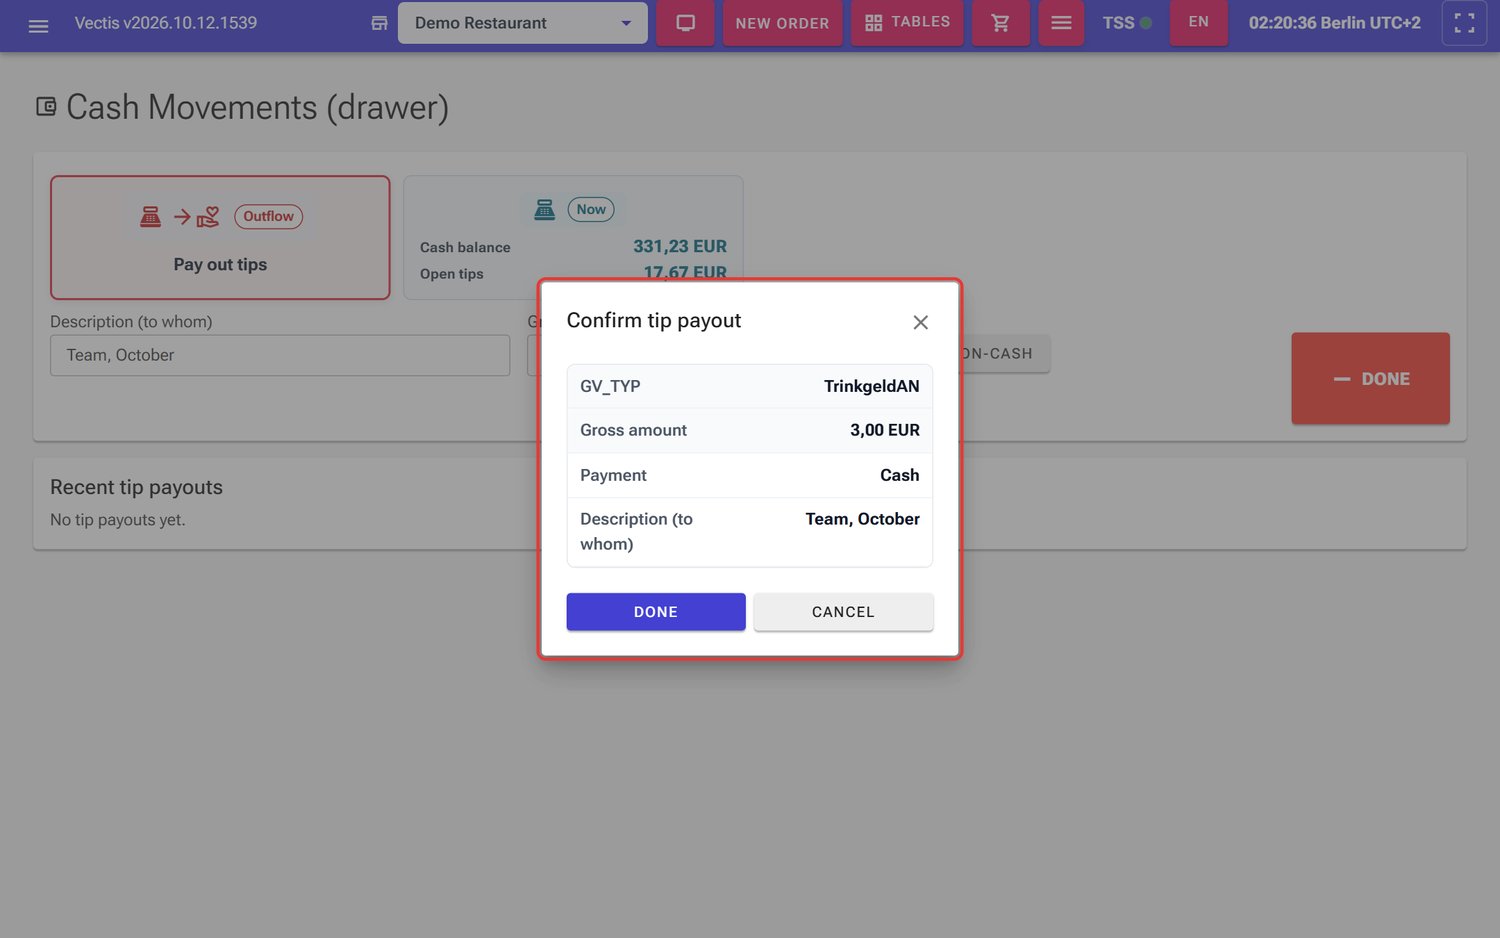
Task: Click the GV_TYP label in dialog
Action: (x=610, y=386)
